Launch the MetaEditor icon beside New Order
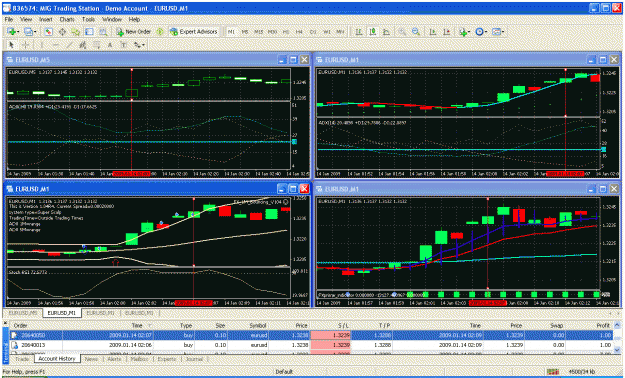 click(160, 32)
